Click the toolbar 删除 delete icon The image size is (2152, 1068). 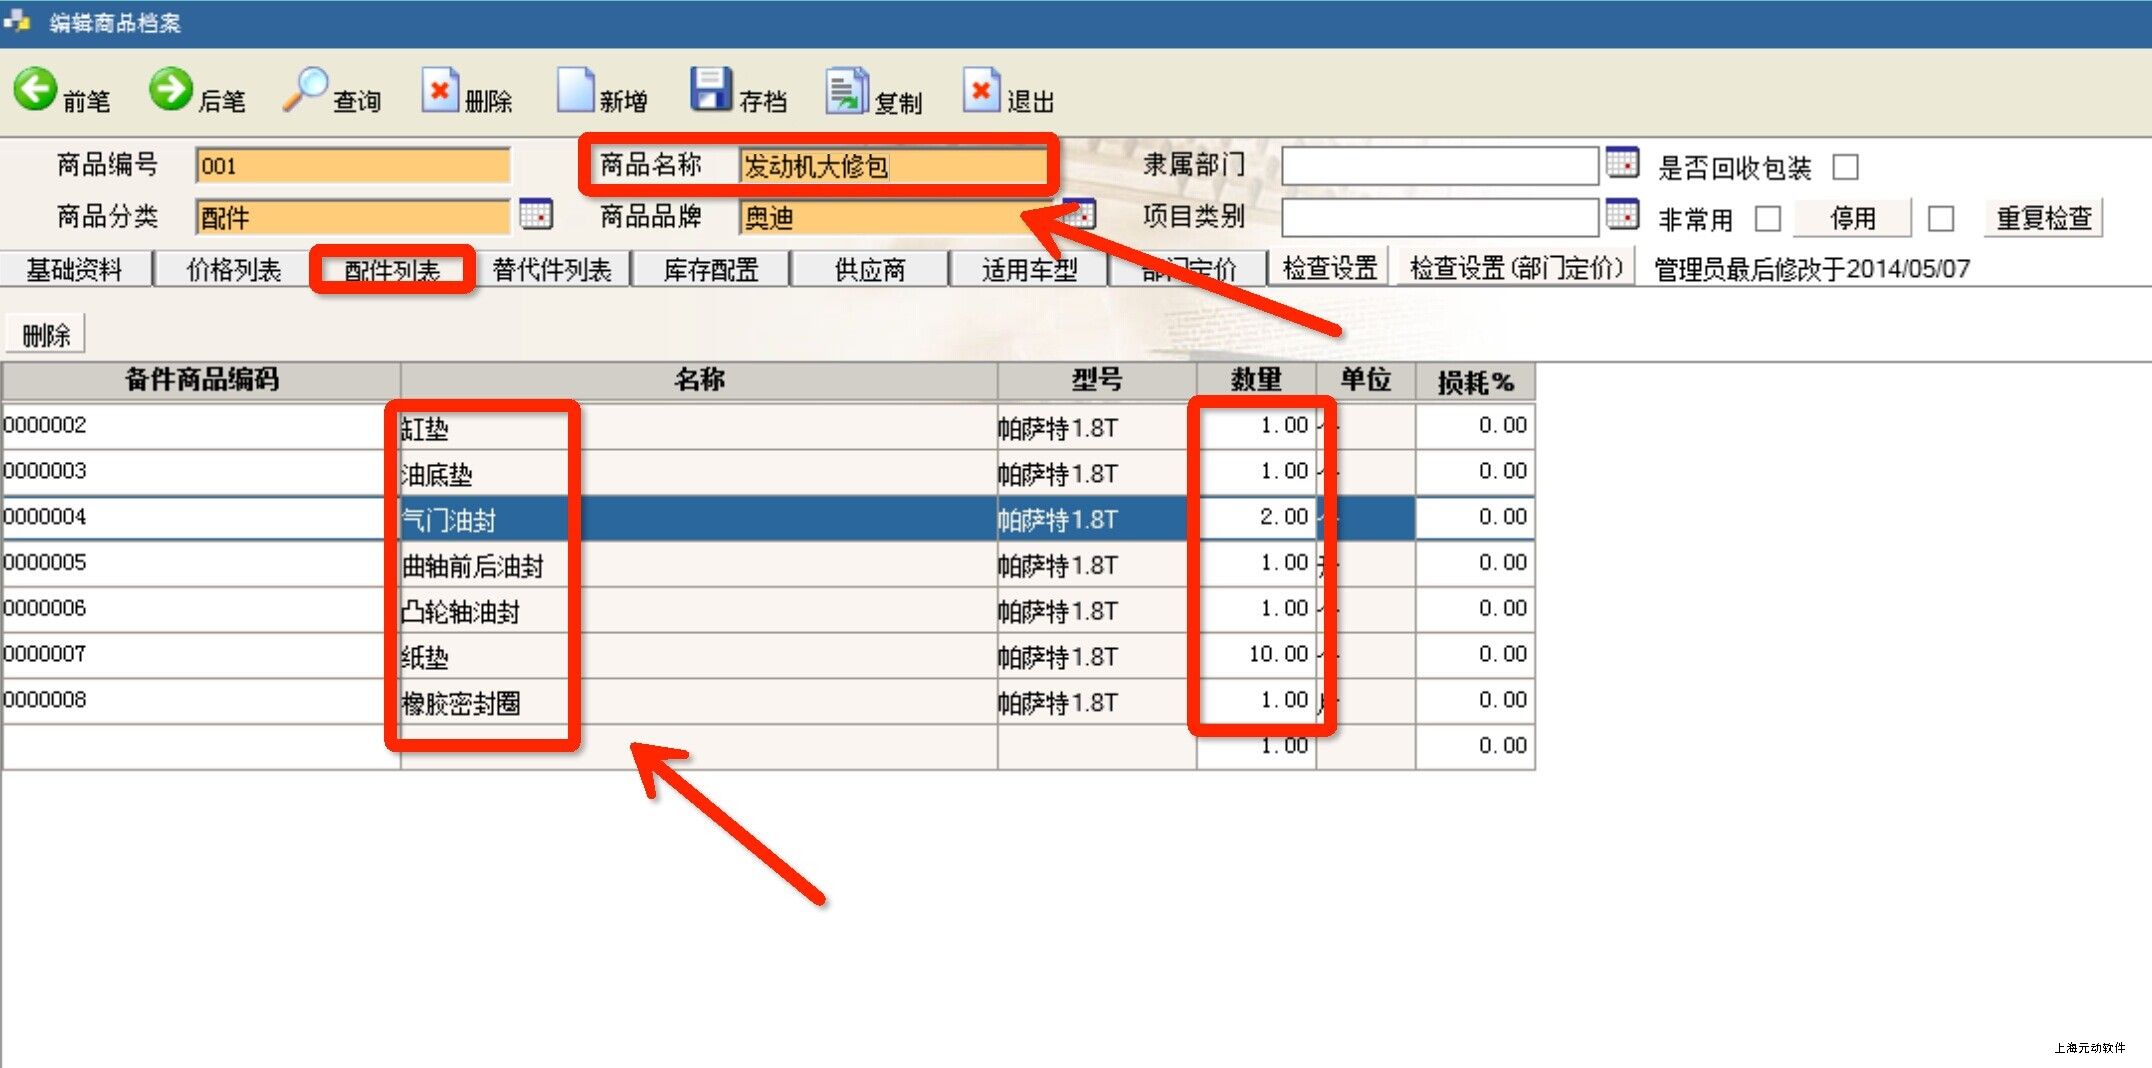(x=440, y=91)
